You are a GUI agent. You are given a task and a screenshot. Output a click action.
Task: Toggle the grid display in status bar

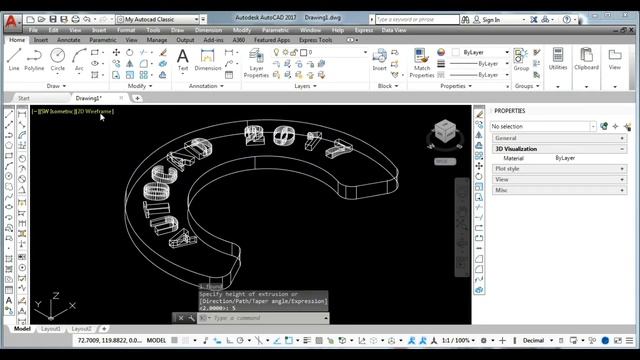pos(174,340)
